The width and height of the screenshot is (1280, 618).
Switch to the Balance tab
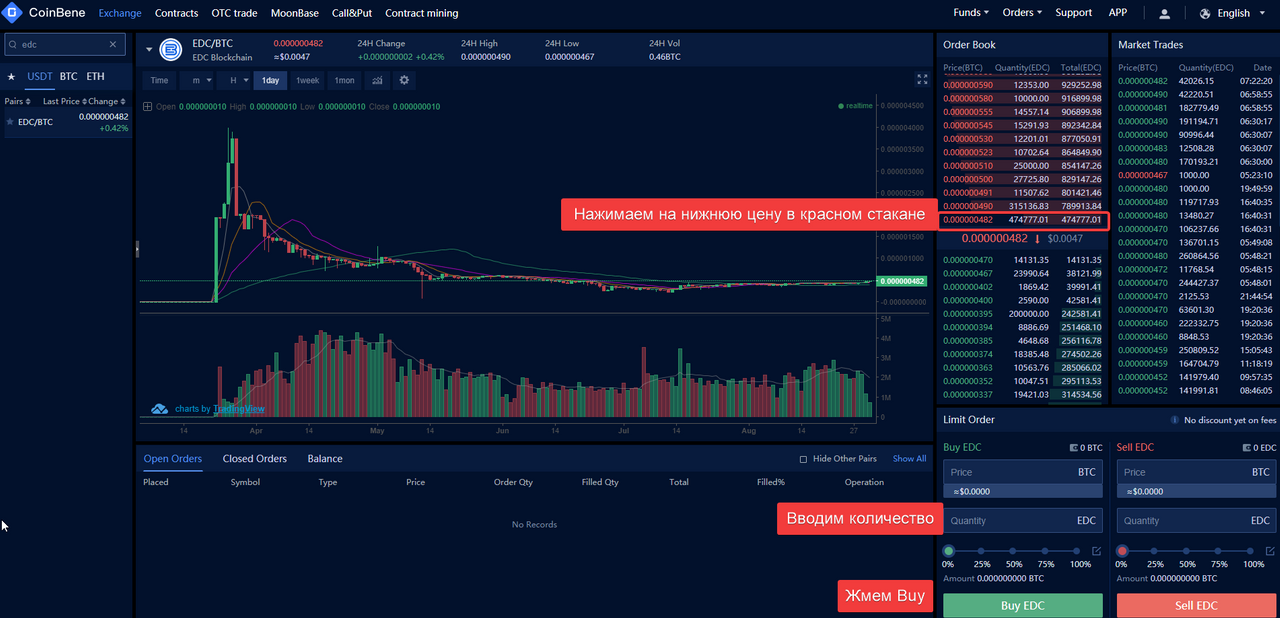click(324, 459)
